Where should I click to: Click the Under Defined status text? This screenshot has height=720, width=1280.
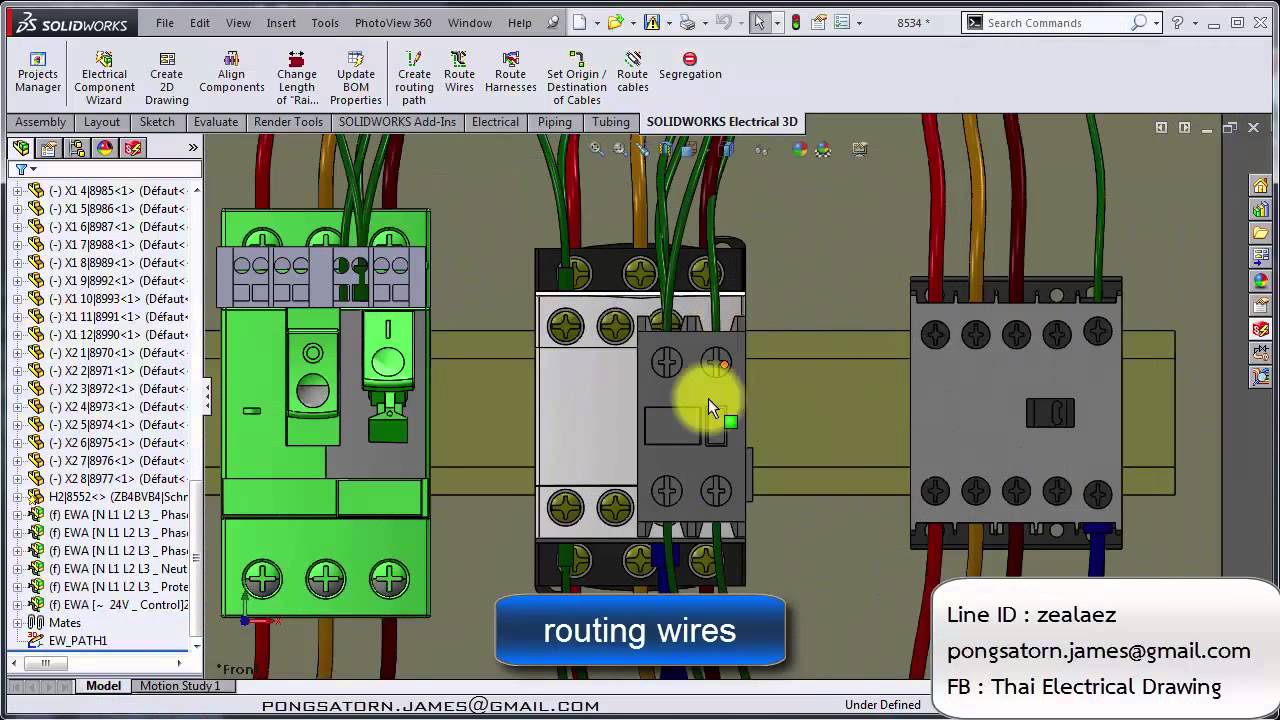883,705
